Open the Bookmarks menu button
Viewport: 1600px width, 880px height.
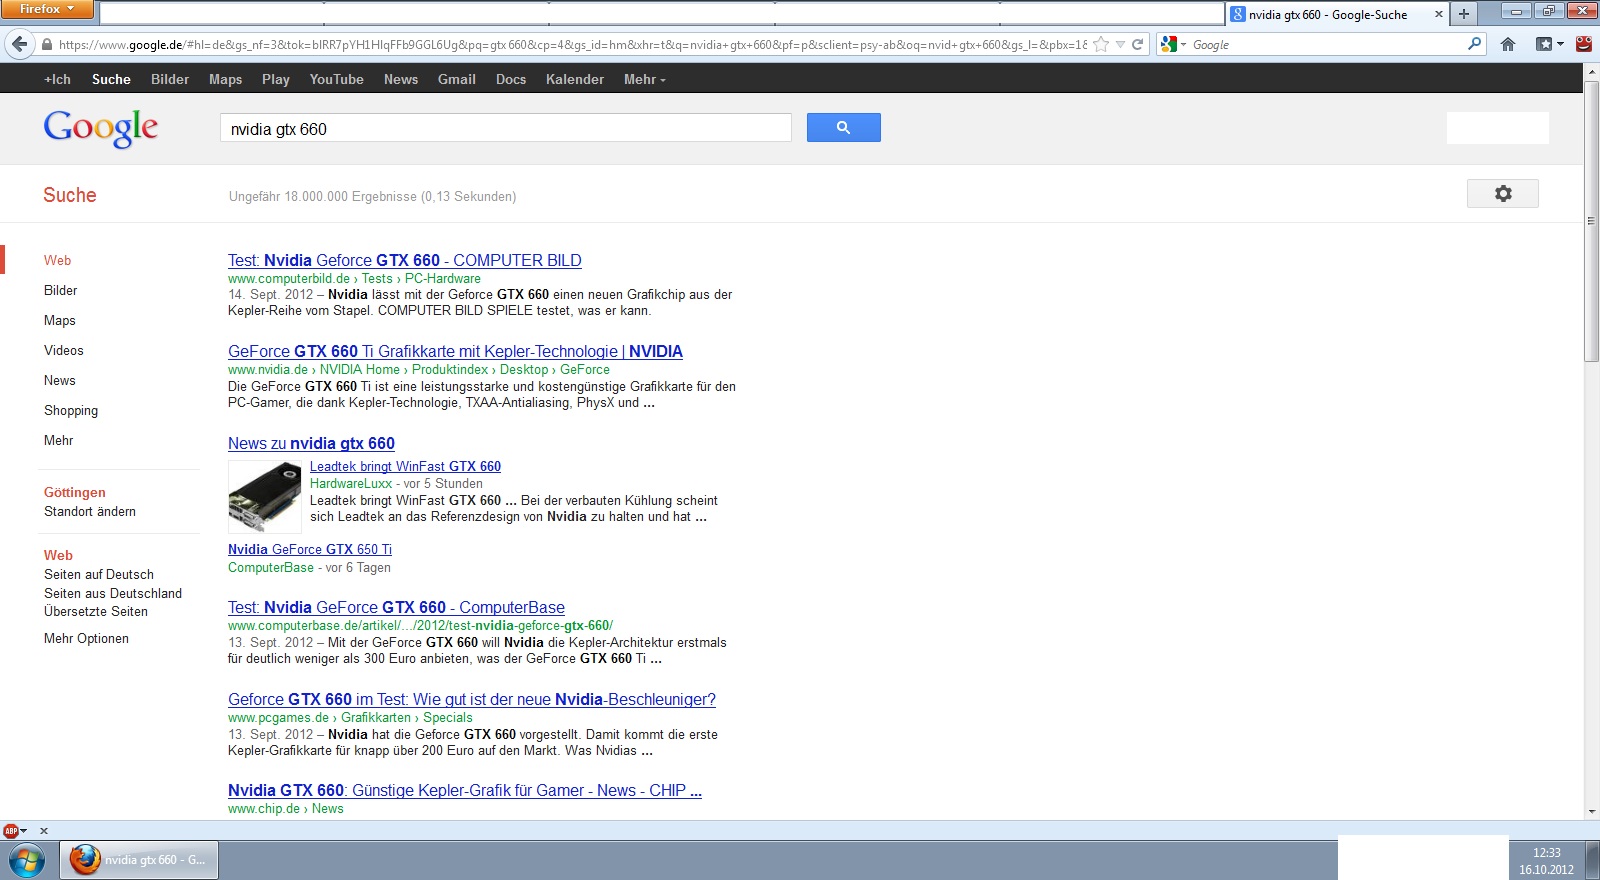[1550, 44]
